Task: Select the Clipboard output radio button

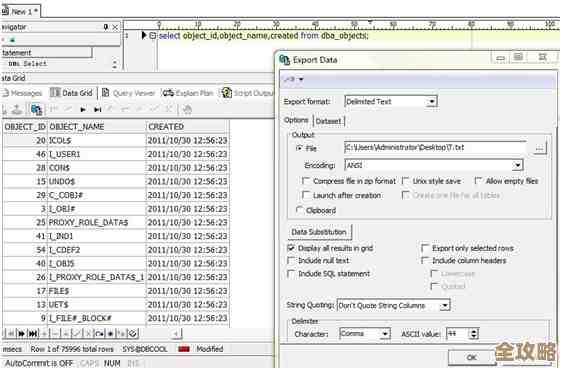Action: click(x=299, y=210)
